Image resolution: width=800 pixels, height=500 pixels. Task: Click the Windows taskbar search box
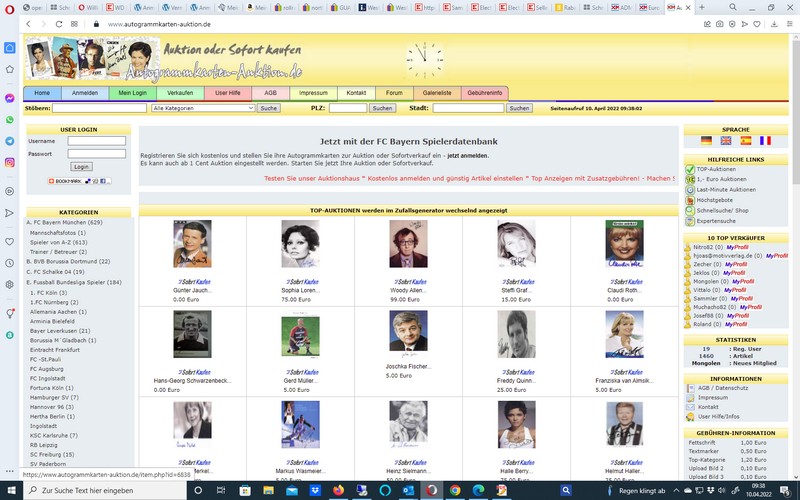[x=105, y=490]
